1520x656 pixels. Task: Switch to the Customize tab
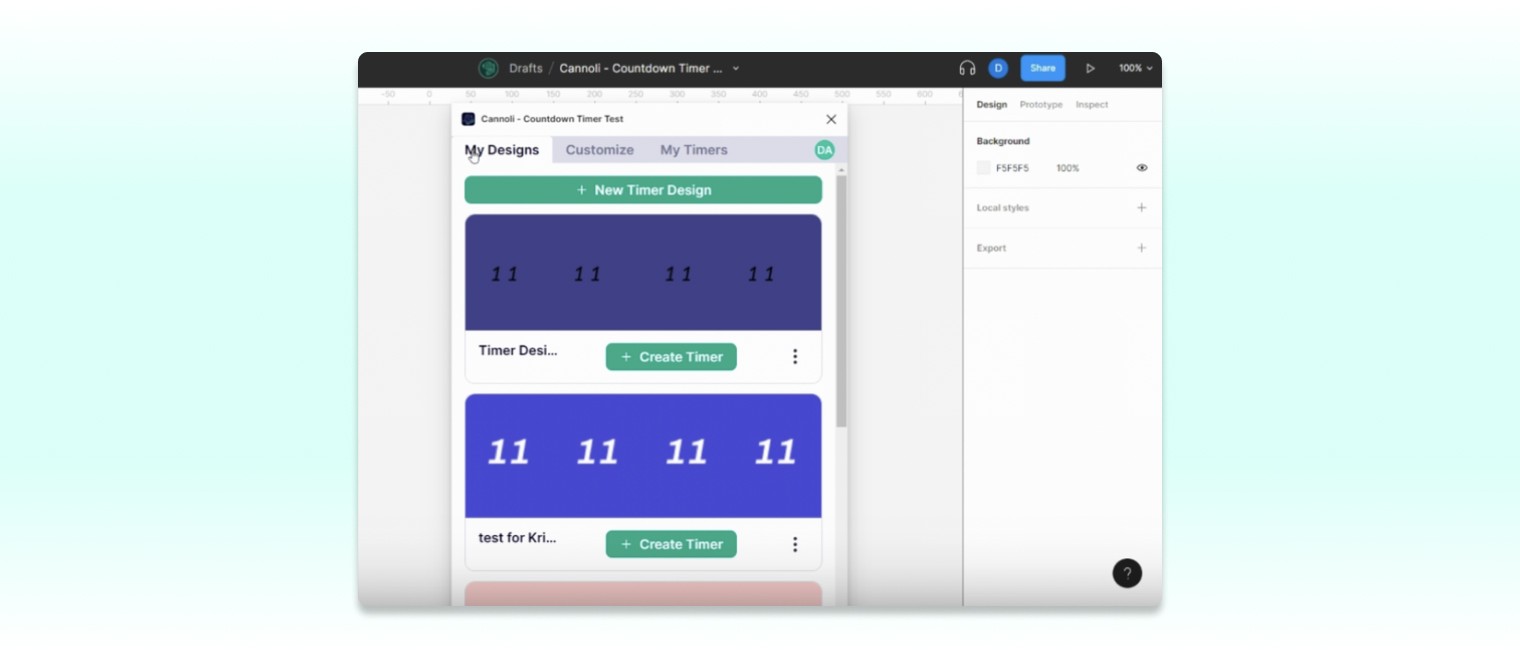pyautogui.click(x=600, y=150)
